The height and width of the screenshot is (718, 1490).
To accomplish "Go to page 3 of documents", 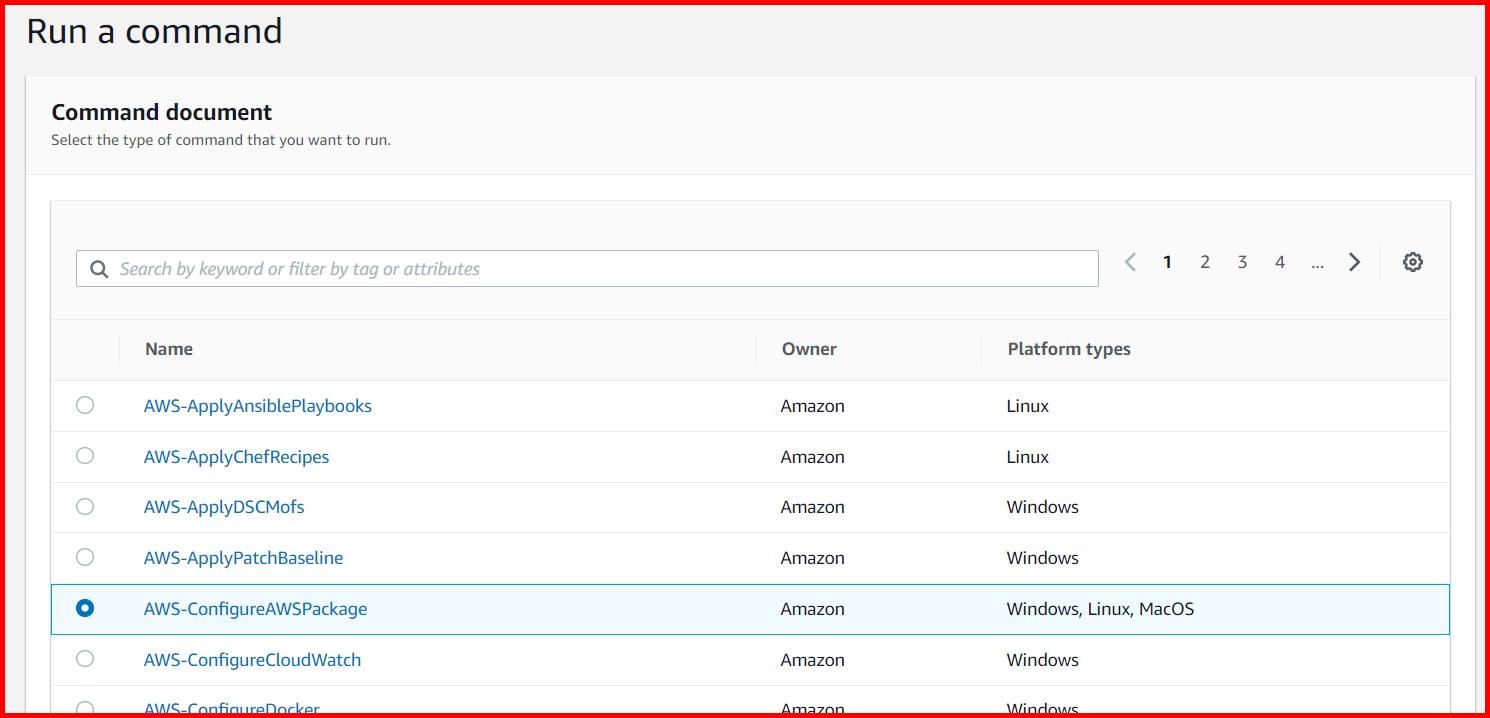I will (x=1242, y=261).
